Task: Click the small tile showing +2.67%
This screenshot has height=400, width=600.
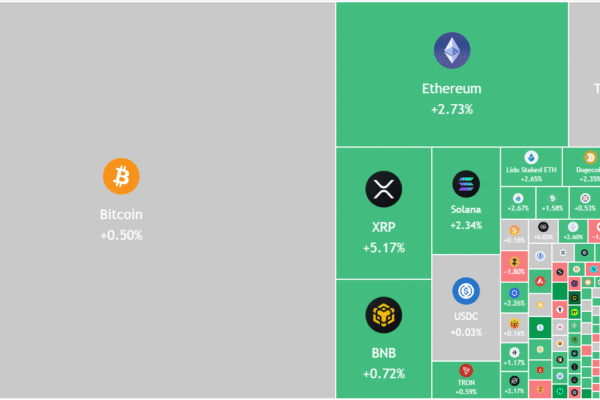Action: pyautogui.click(x=517, y=203)
